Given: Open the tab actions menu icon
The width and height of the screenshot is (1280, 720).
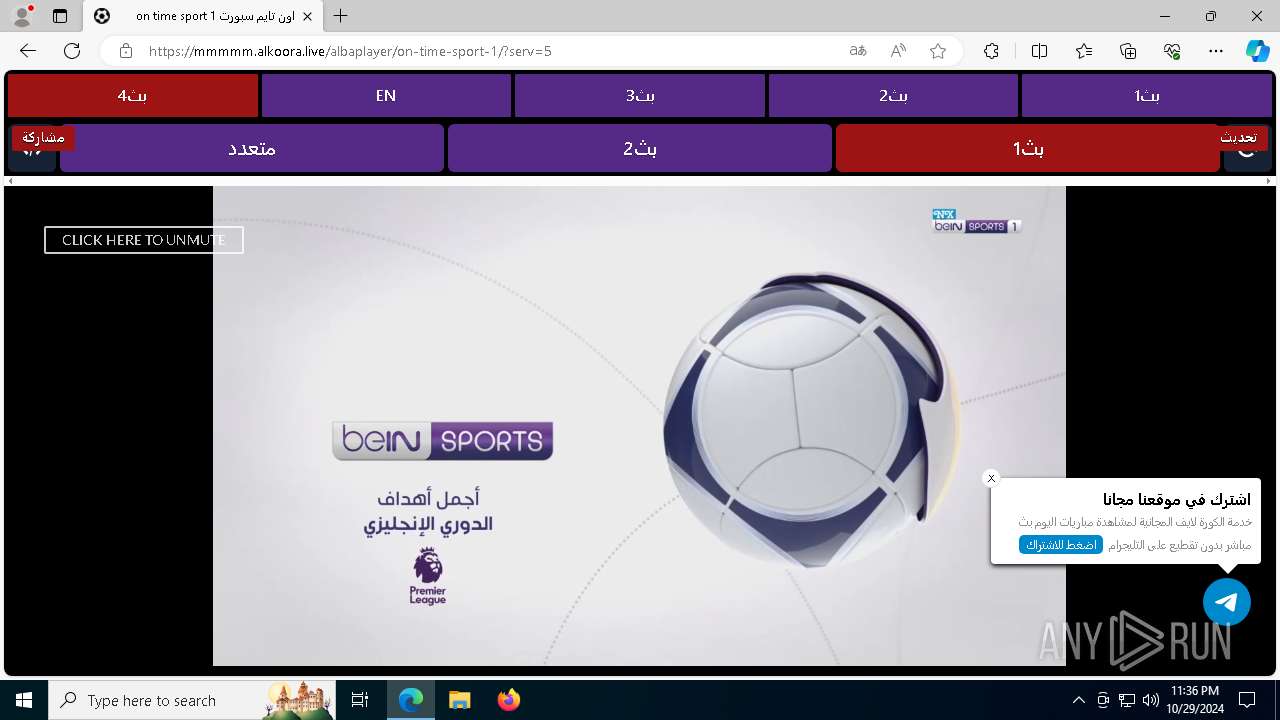Looking at the screenshot, I should tap(60, 16).
